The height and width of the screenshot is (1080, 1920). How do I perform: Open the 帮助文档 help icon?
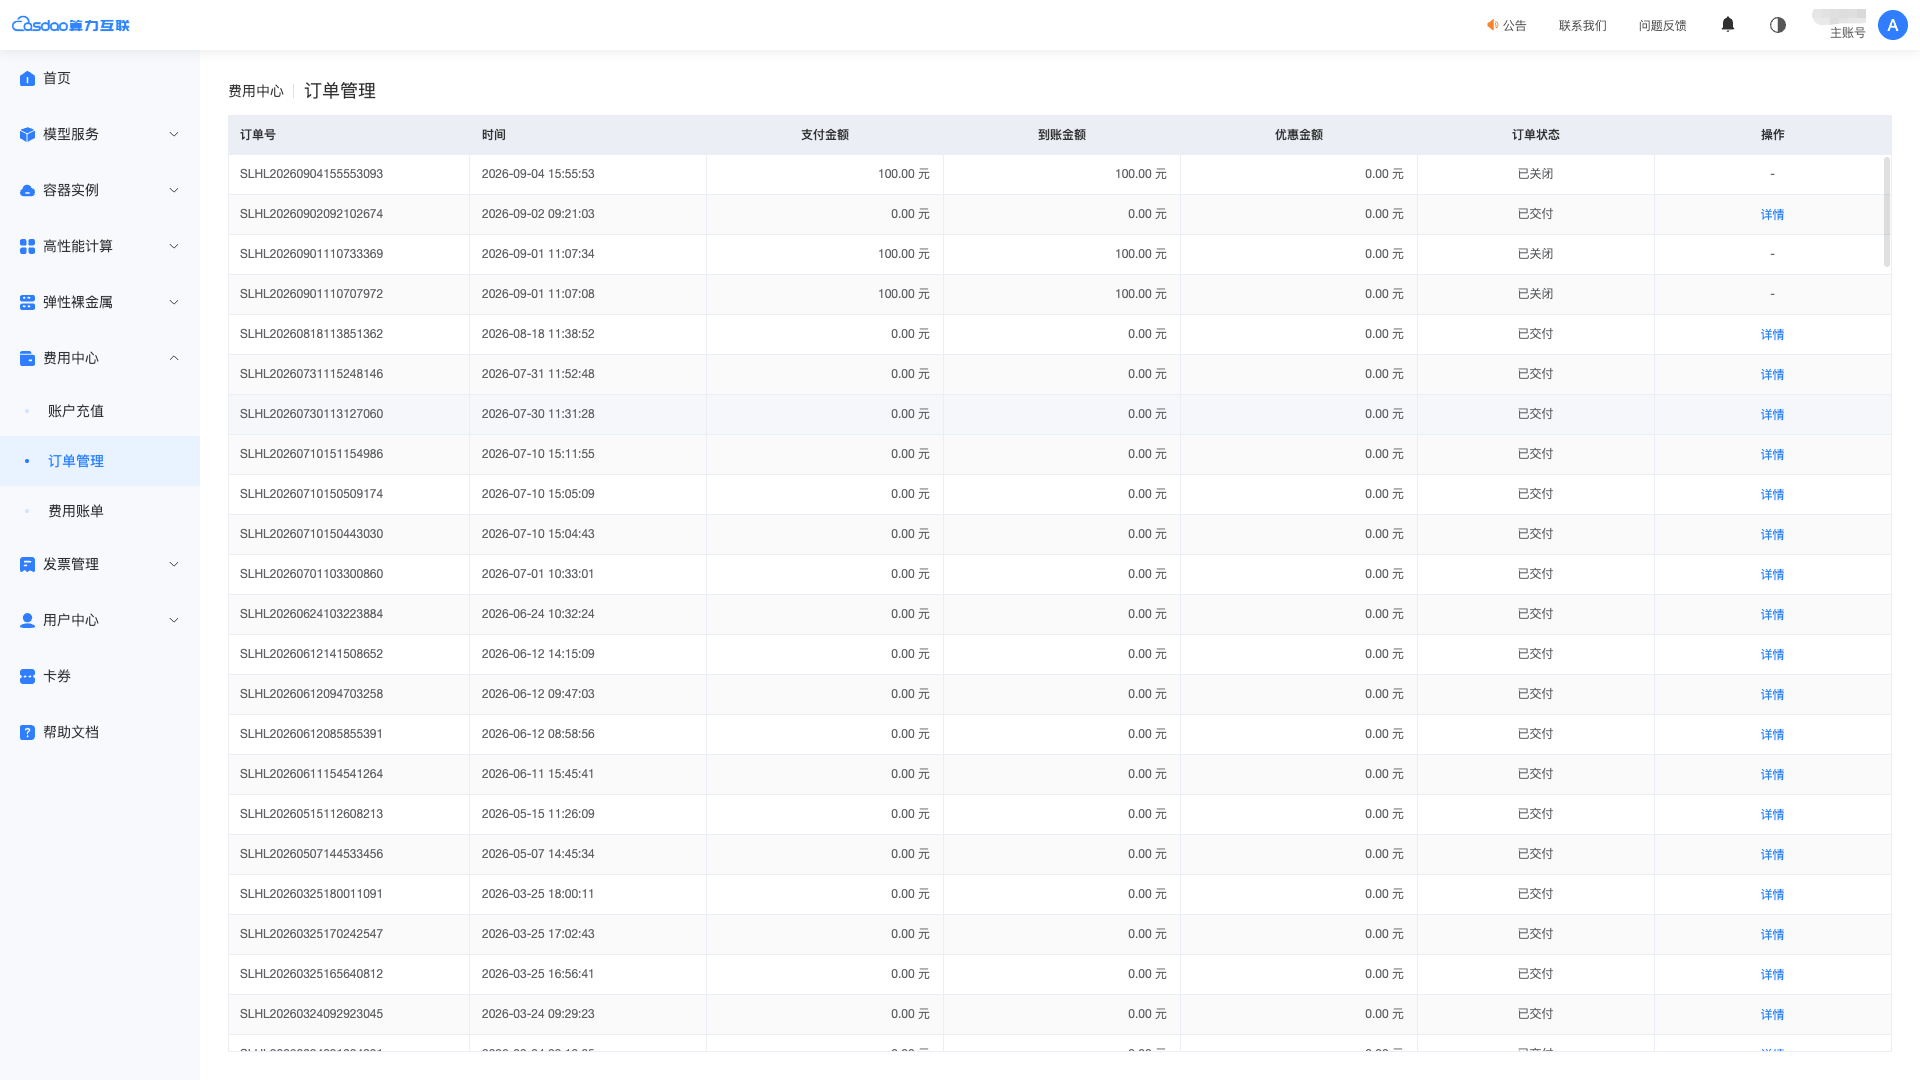pyautogui.click(x=27, y=732)
